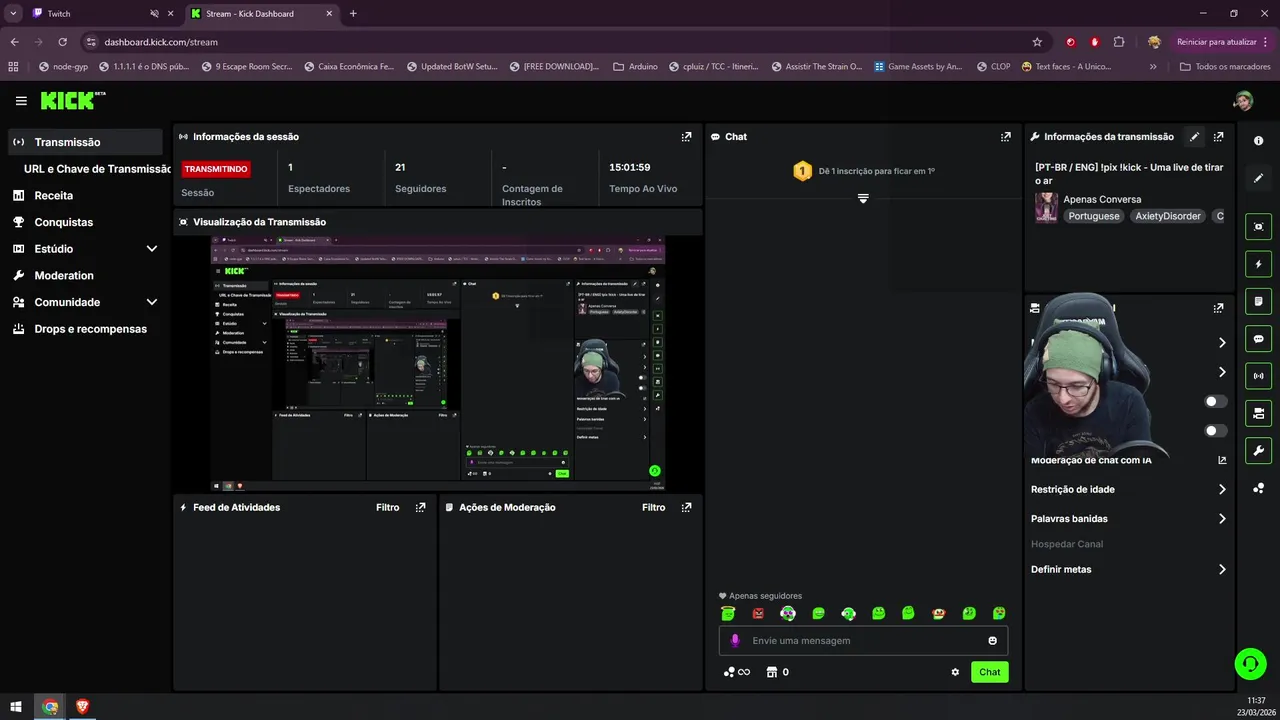The width and height of the screenshot is (1280, 720).
Task: Open the user profile avatar menu
Action: click(1243, 101)
